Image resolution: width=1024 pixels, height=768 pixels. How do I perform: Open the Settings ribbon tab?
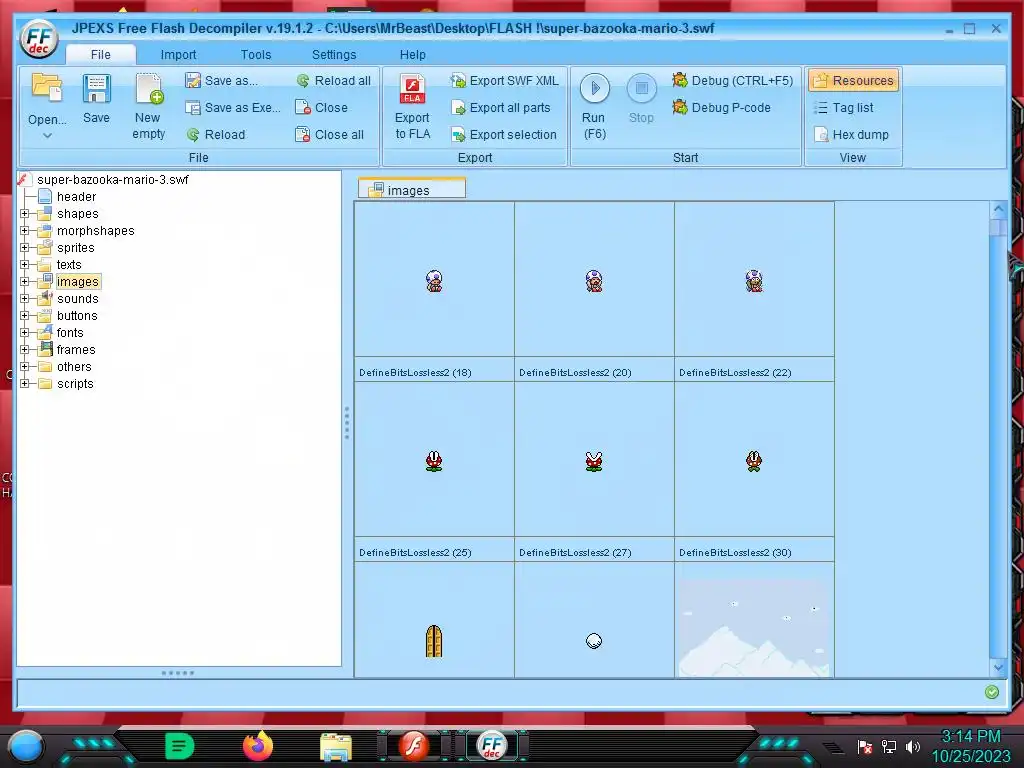click(334, 55)
